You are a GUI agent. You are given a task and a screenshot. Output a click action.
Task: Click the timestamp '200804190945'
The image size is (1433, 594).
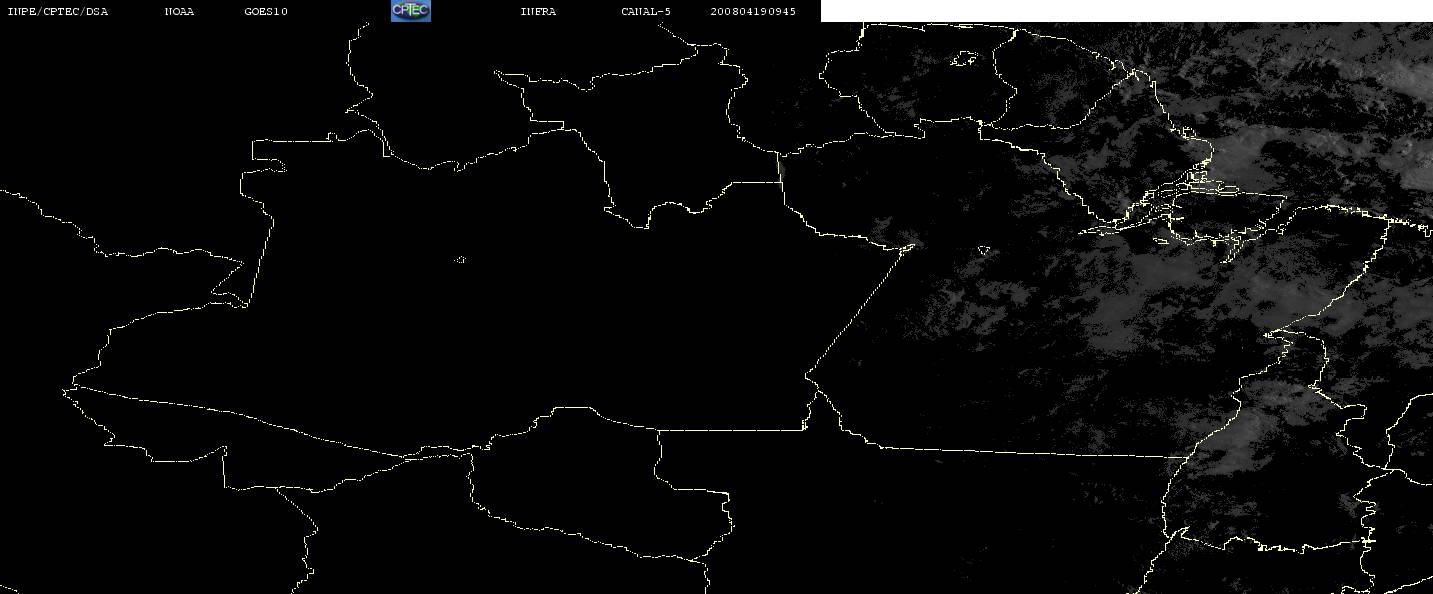[753, 12]
